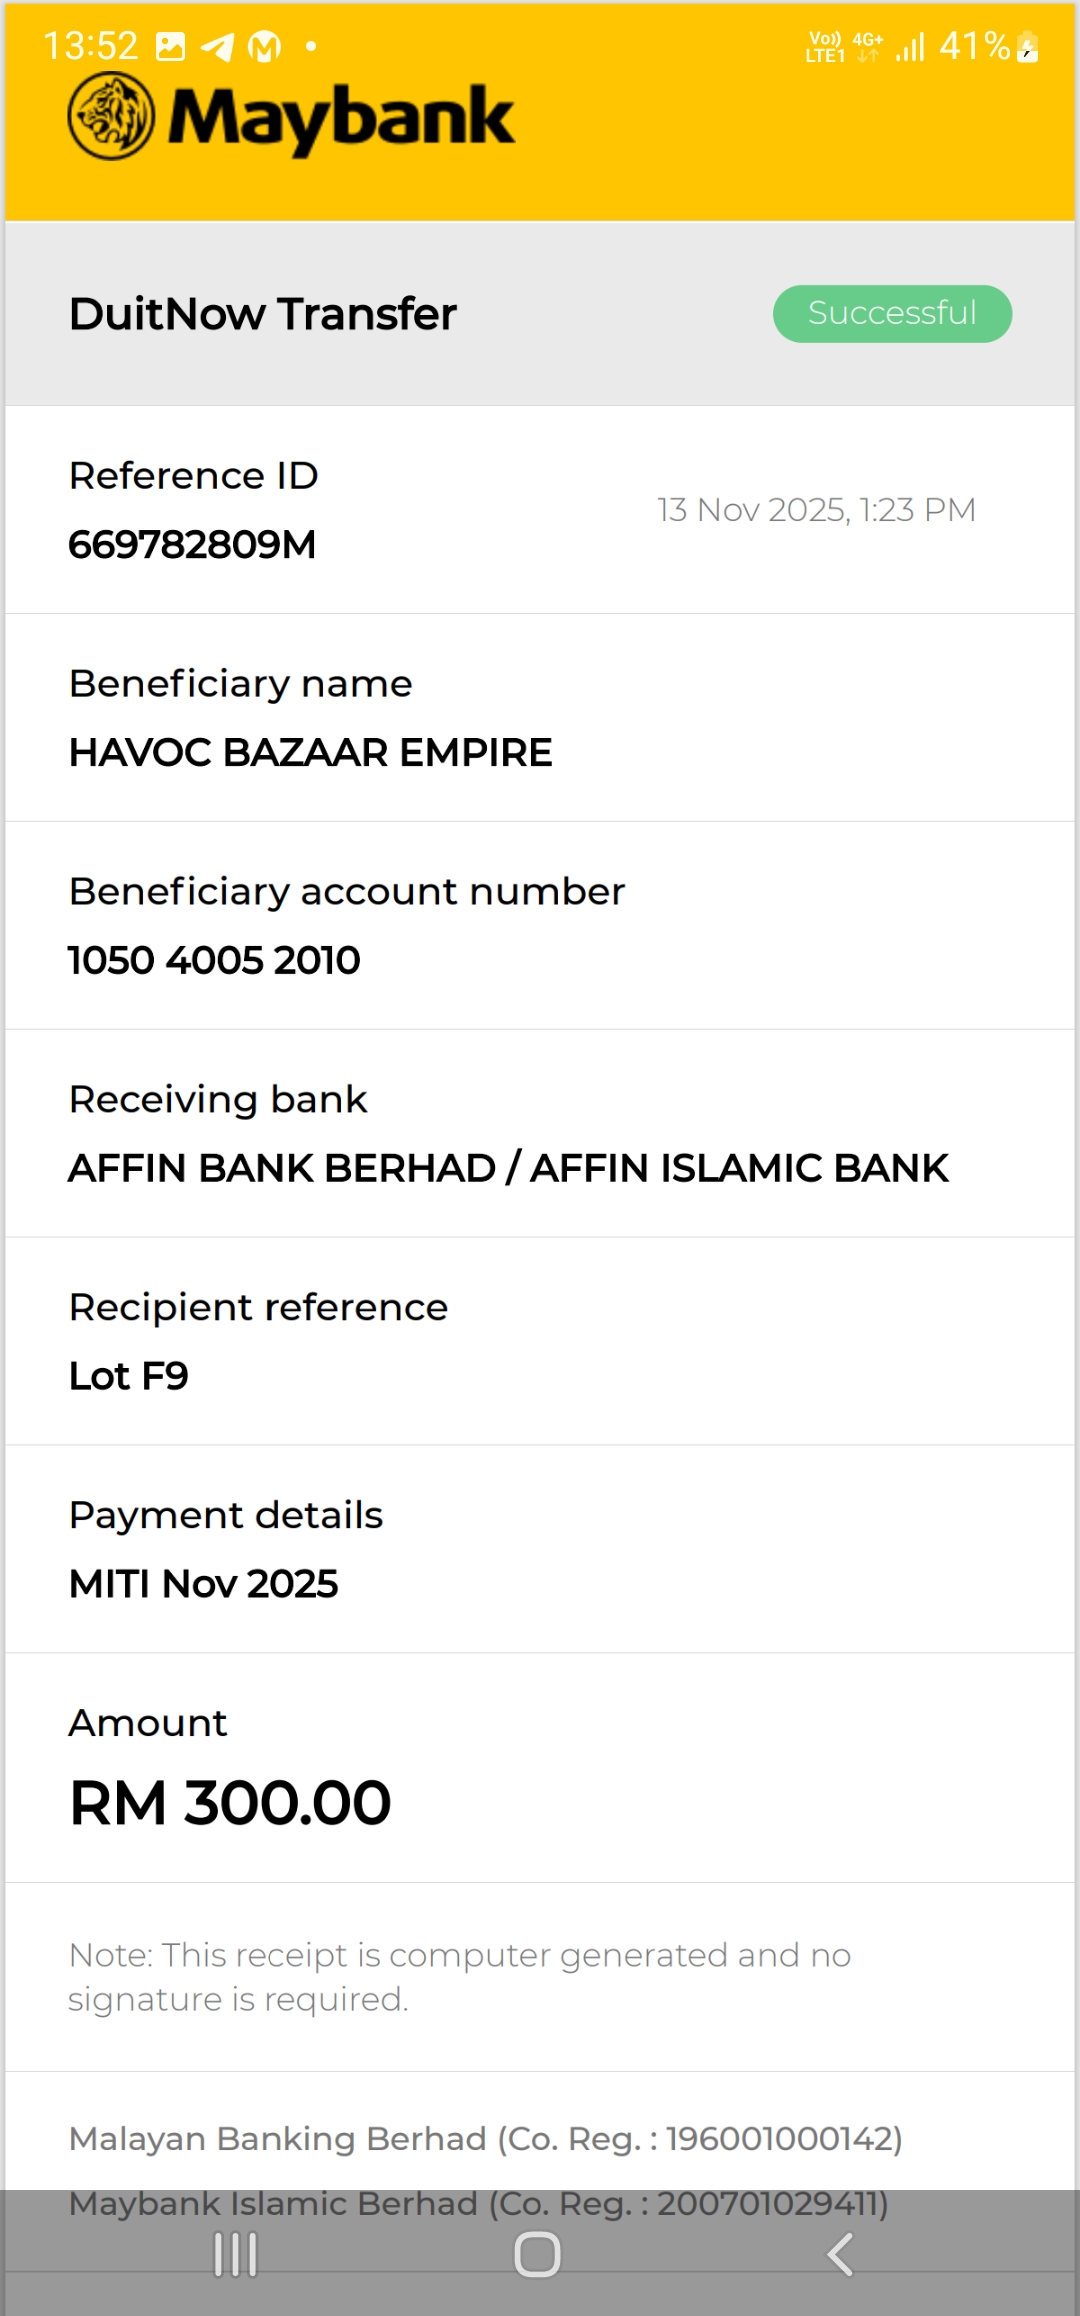The width and height of the screenshot is (1080, 2316).
Task: Tap the Android back navigation arrow
Action: pos(840,2255)
